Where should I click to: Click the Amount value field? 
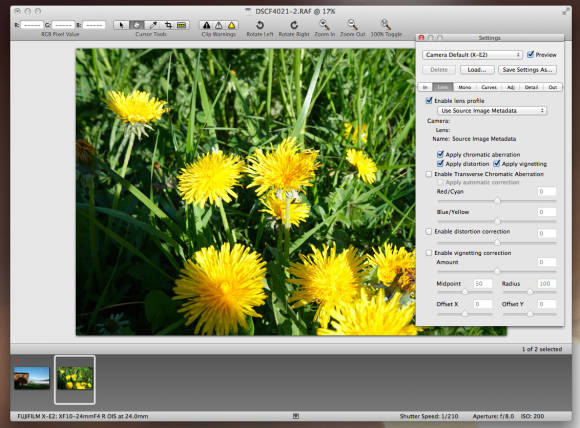coord(547,262)
